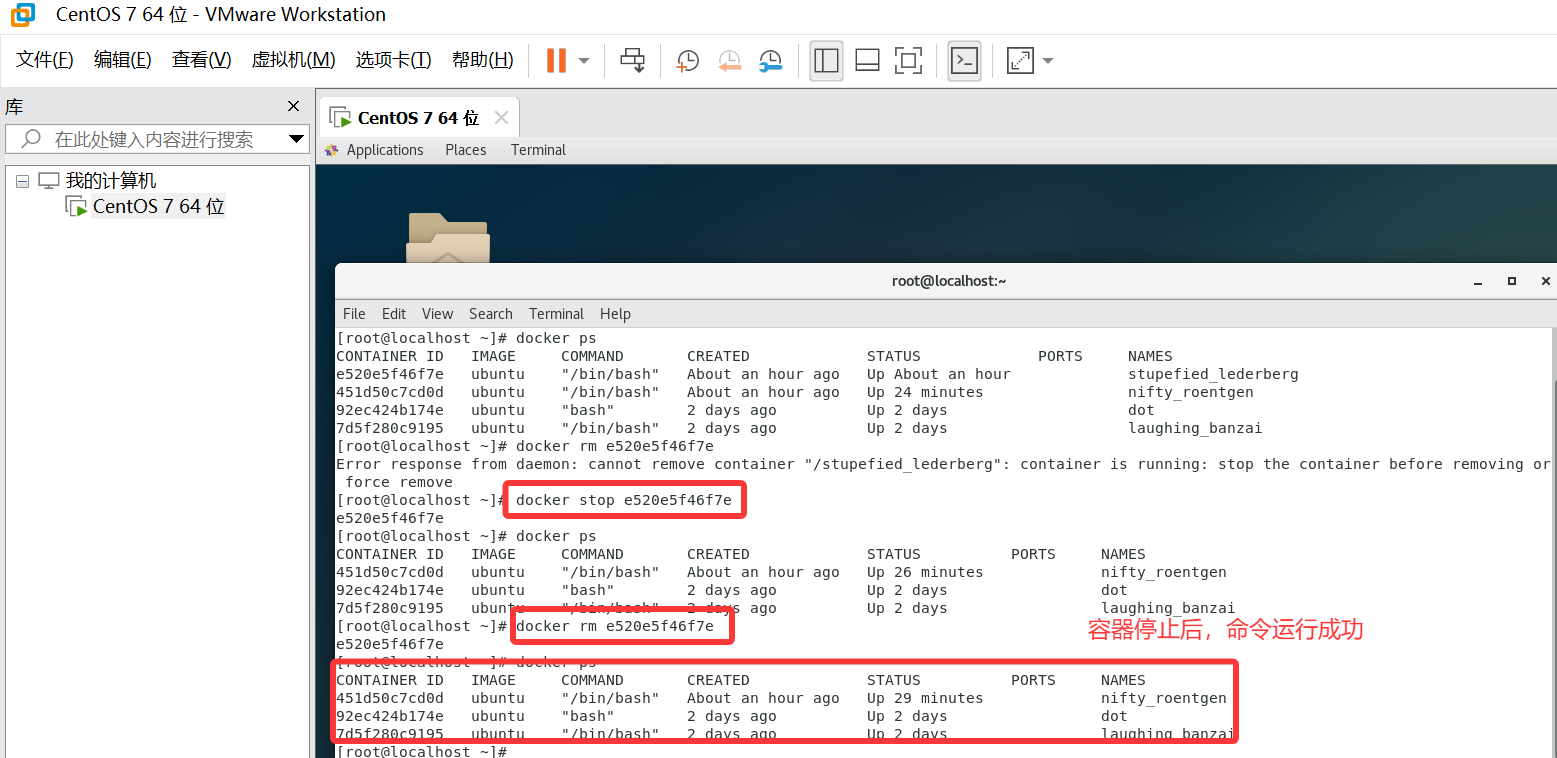Open the 虚拟机(M) menu
The image size is (1557, 758).
293,60
